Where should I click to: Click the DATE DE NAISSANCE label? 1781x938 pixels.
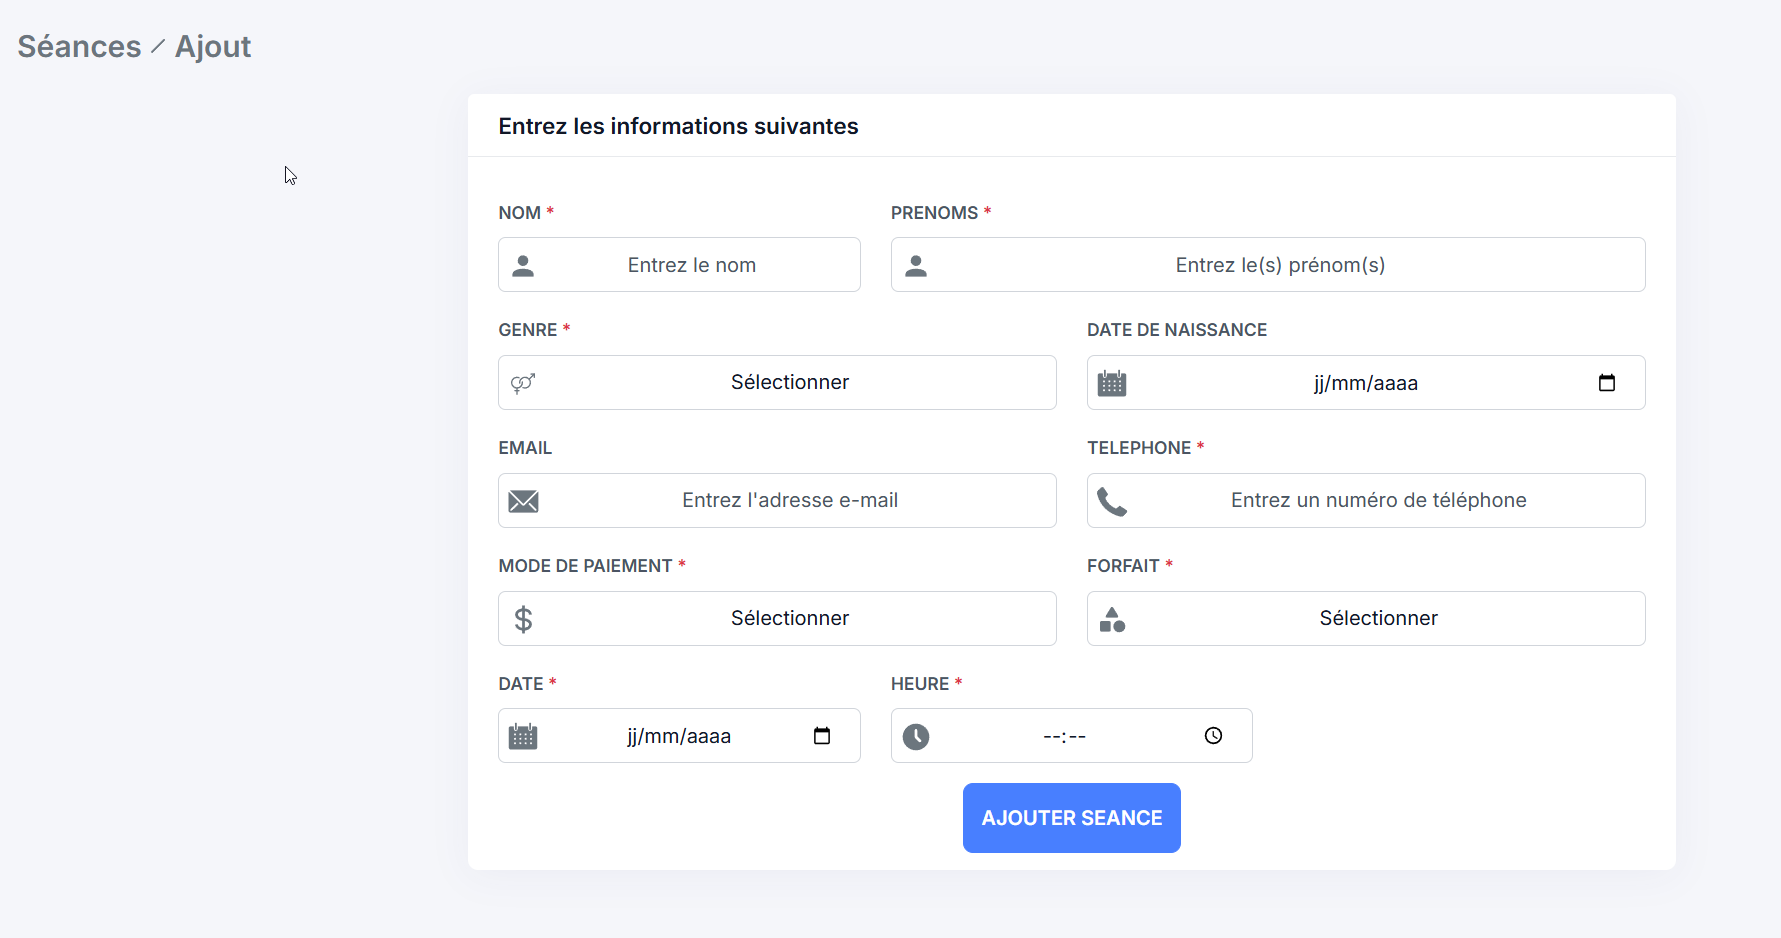pyautogui.click(x=1177, y=330)
